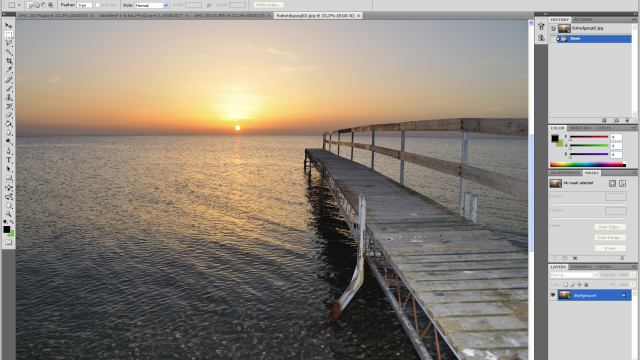Screen dimensions: 640x360
Task: Select the Rectangular Marquee tool in toolbox
Action: (9, 34)
